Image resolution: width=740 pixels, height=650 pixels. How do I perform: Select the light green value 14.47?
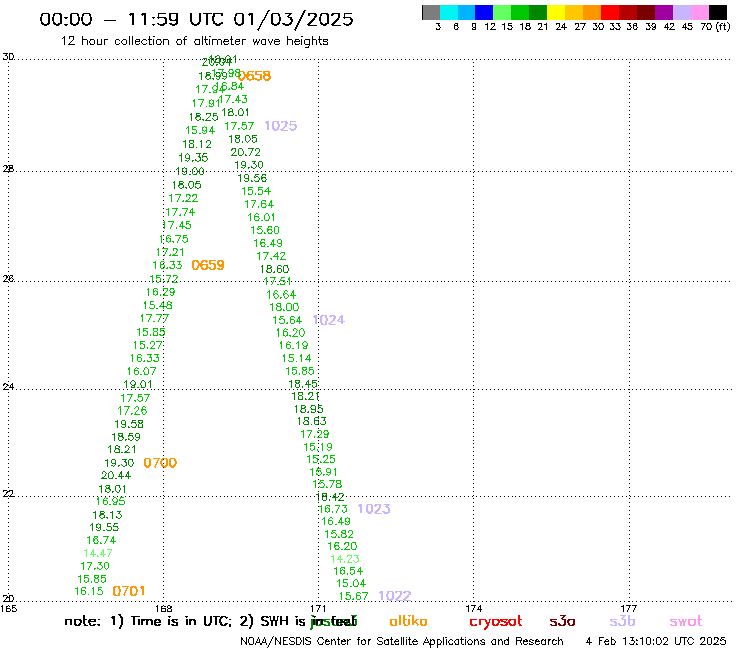click(98, 553)
